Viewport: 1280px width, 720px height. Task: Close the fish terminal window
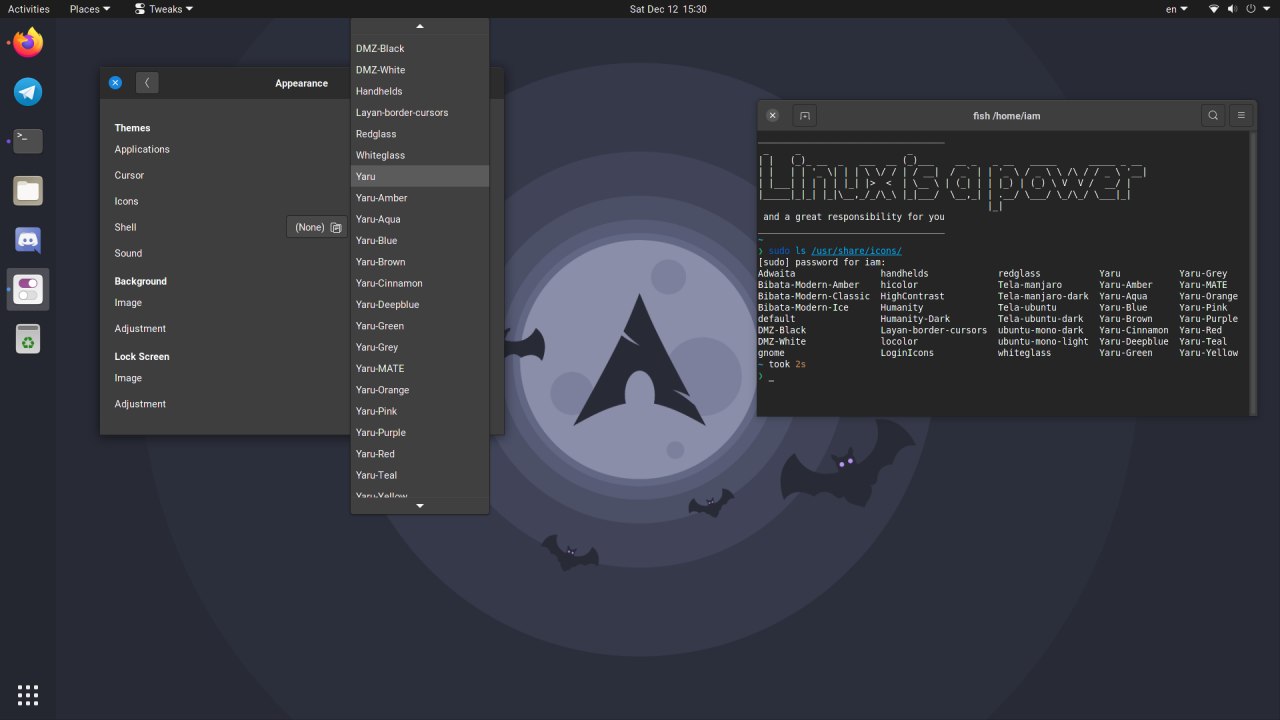pyautogui.click(x=772, y=115)
